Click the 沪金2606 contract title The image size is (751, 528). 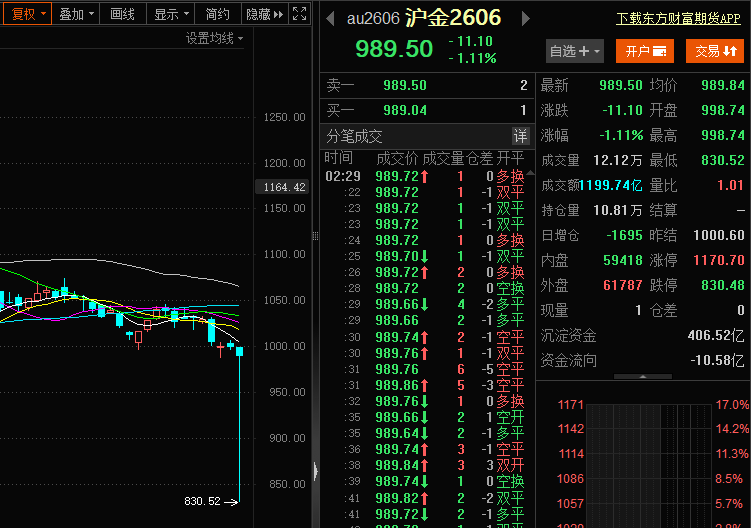pos(453,18)
